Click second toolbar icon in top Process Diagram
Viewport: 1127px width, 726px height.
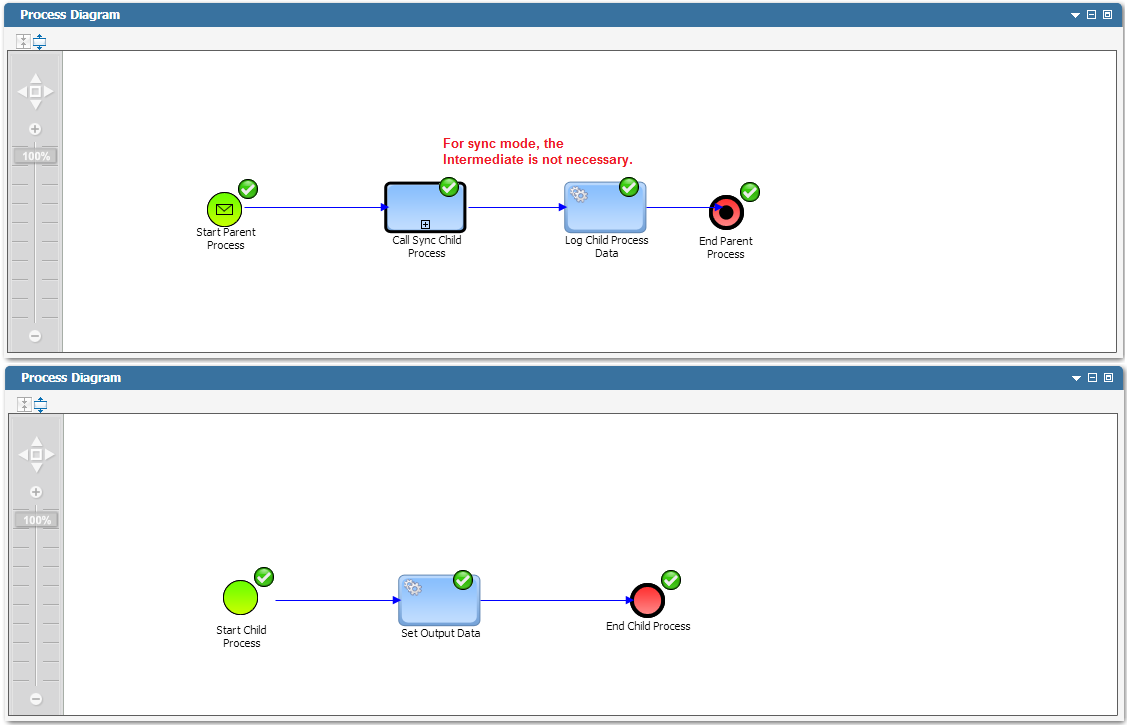pos(40,42)
